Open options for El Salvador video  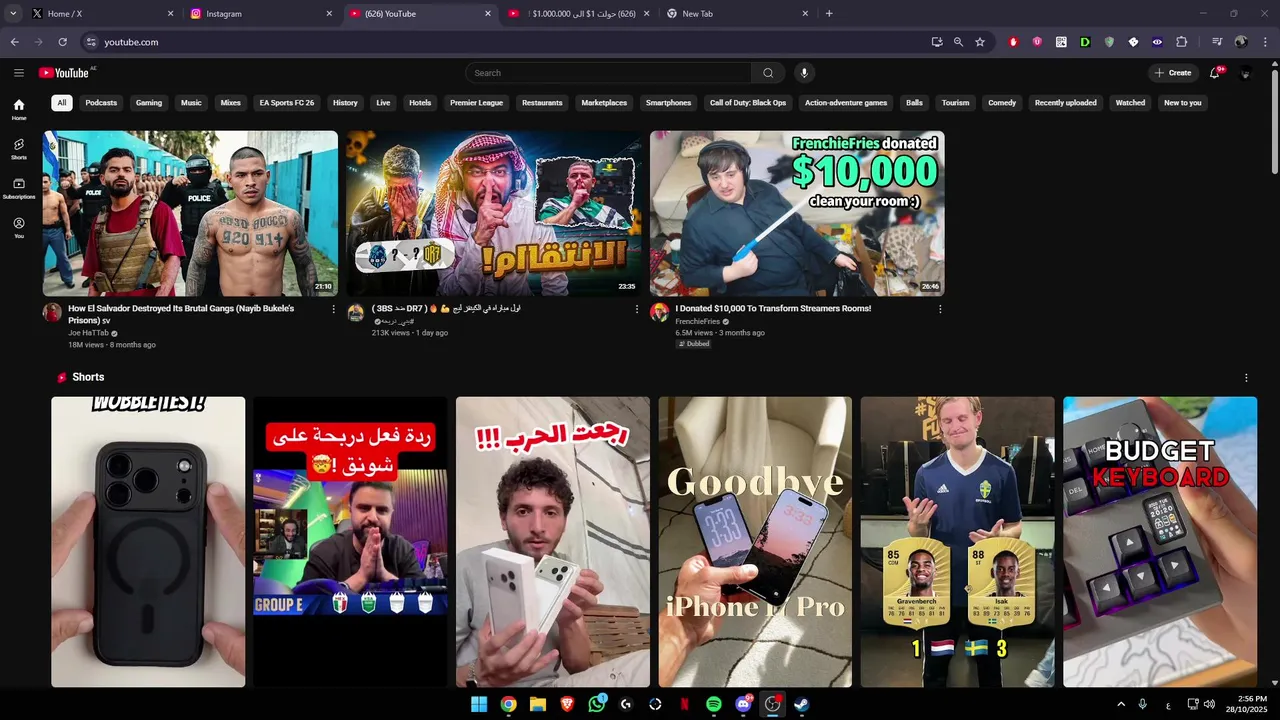[x=333, y=309]
